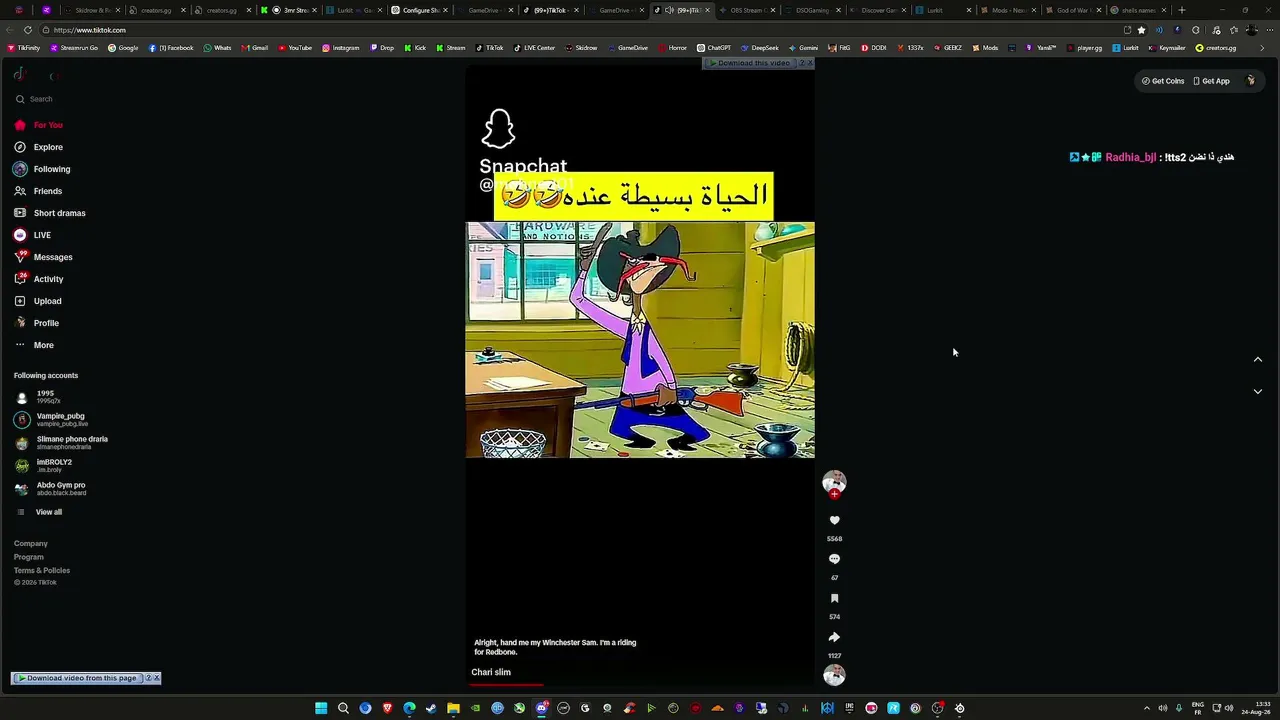Open Chari slim creator profile
The width and height of the screenshot is (1280, 720).
(491, 672)
